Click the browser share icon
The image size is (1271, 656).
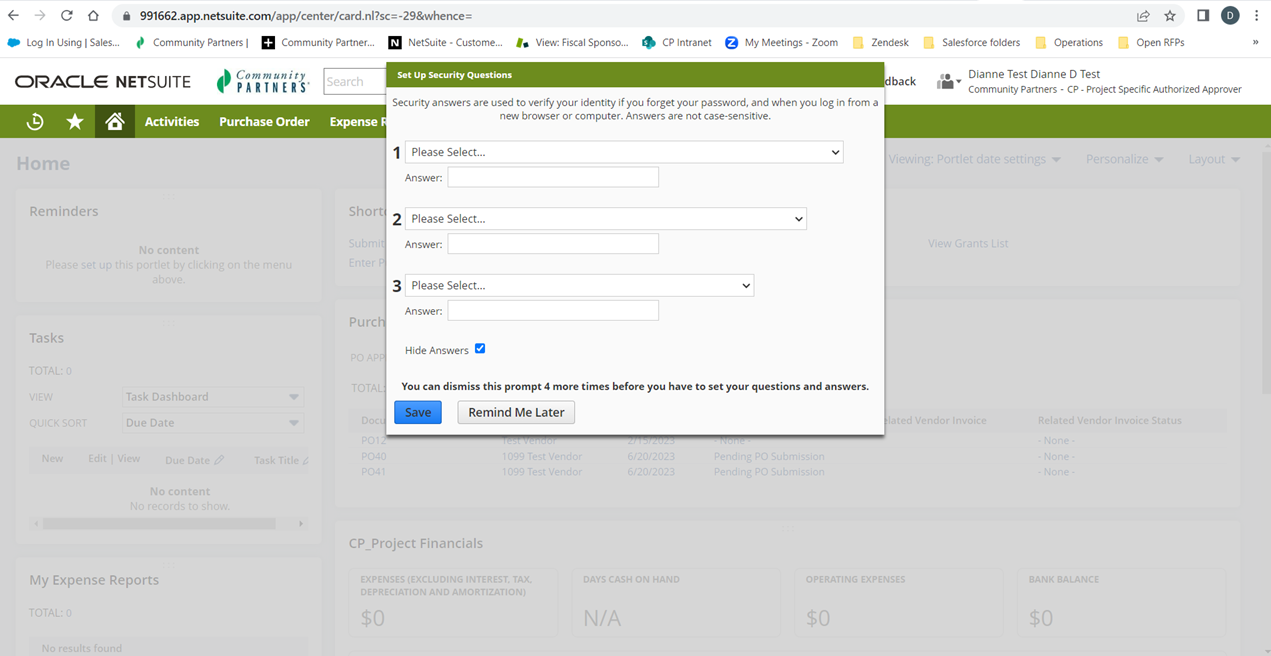pyautogui.click(x=1143, y=16)
